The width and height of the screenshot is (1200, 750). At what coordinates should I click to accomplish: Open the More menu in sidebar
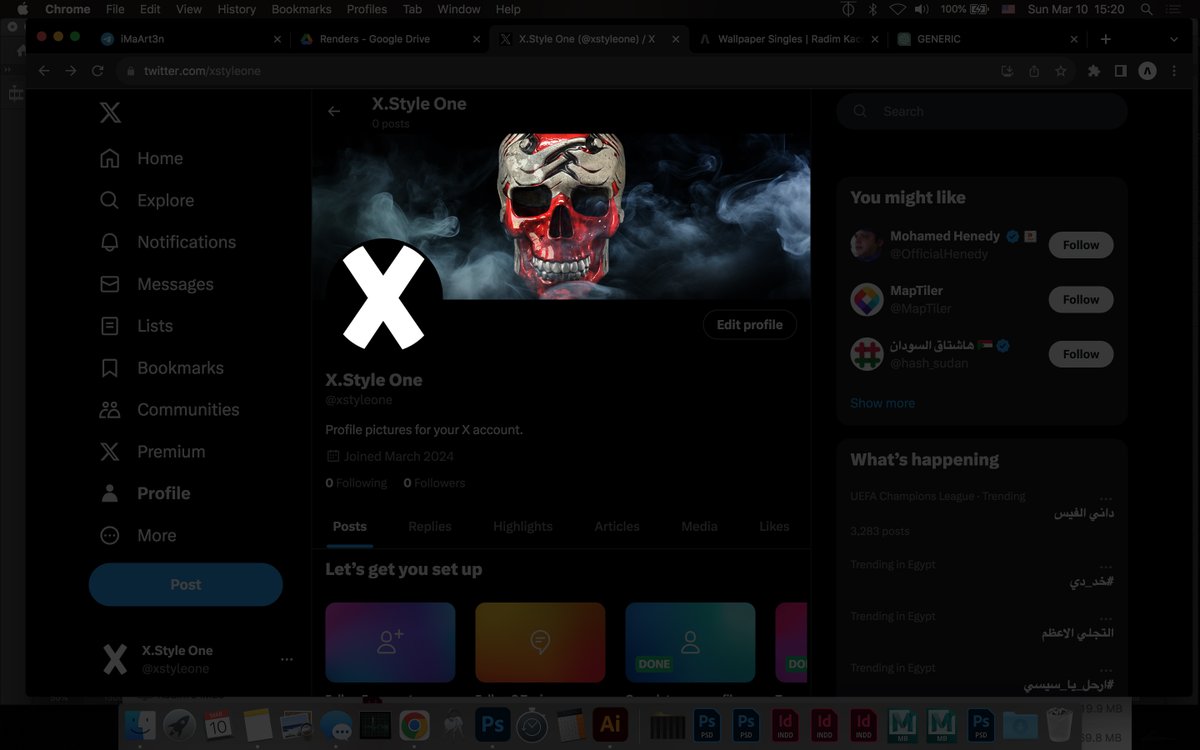pos(138,535)
